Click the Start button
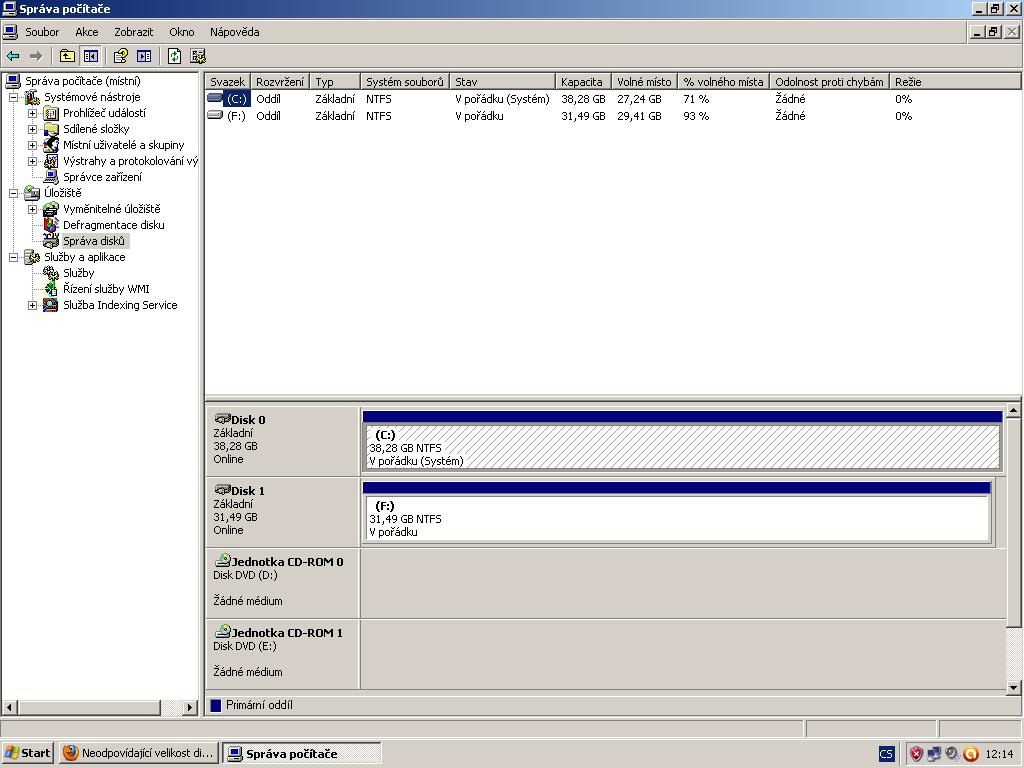The height and width of the screenshot is (768, 1024). click(28, 753)
